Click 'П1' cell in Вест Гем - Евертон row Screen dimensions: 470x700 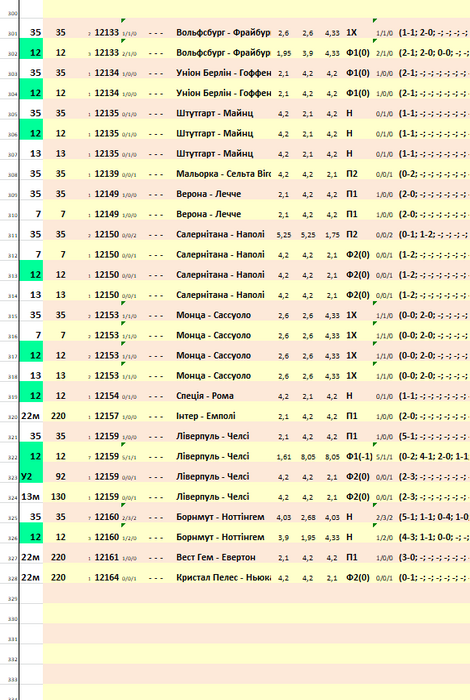point(352,557)
